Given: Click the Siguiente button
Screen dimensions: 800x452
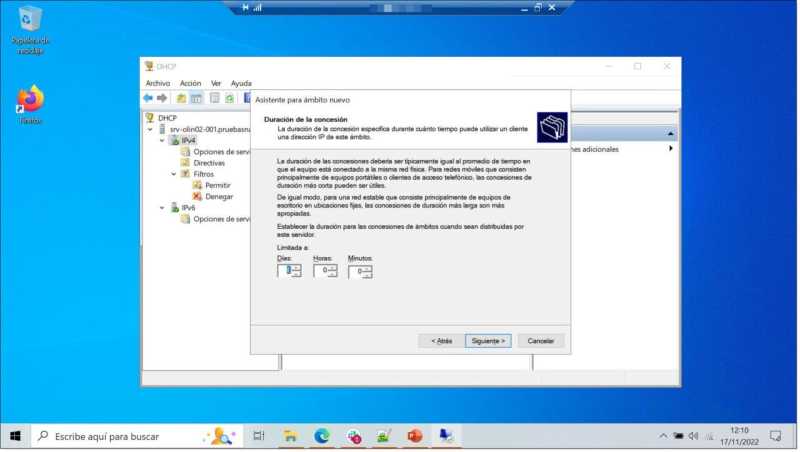Looking at the screenshot, I should pos(488,341).
